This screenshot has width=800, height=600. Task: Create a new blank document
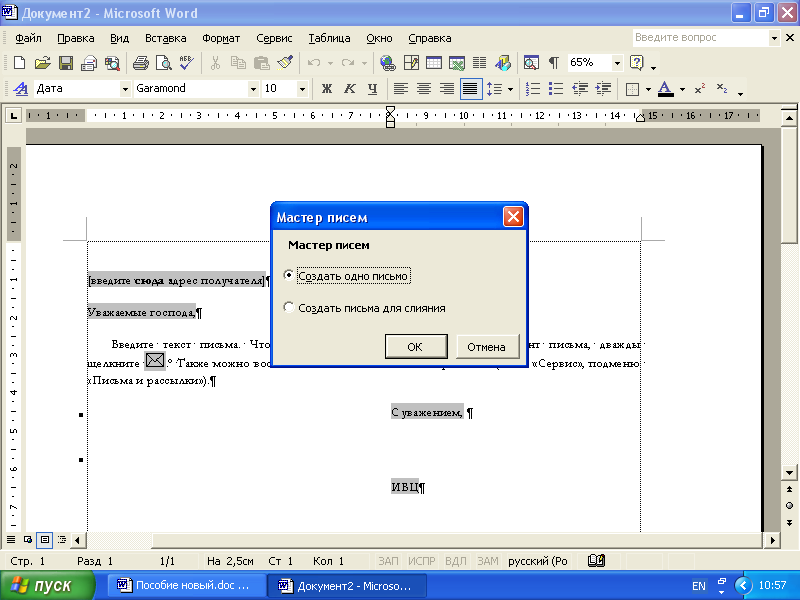click(x=19, y=63)
